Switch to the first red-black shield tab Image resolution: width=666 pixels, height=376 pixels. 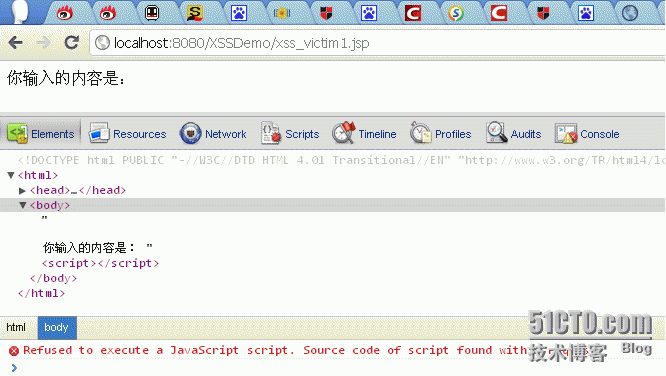pos(326,13)
